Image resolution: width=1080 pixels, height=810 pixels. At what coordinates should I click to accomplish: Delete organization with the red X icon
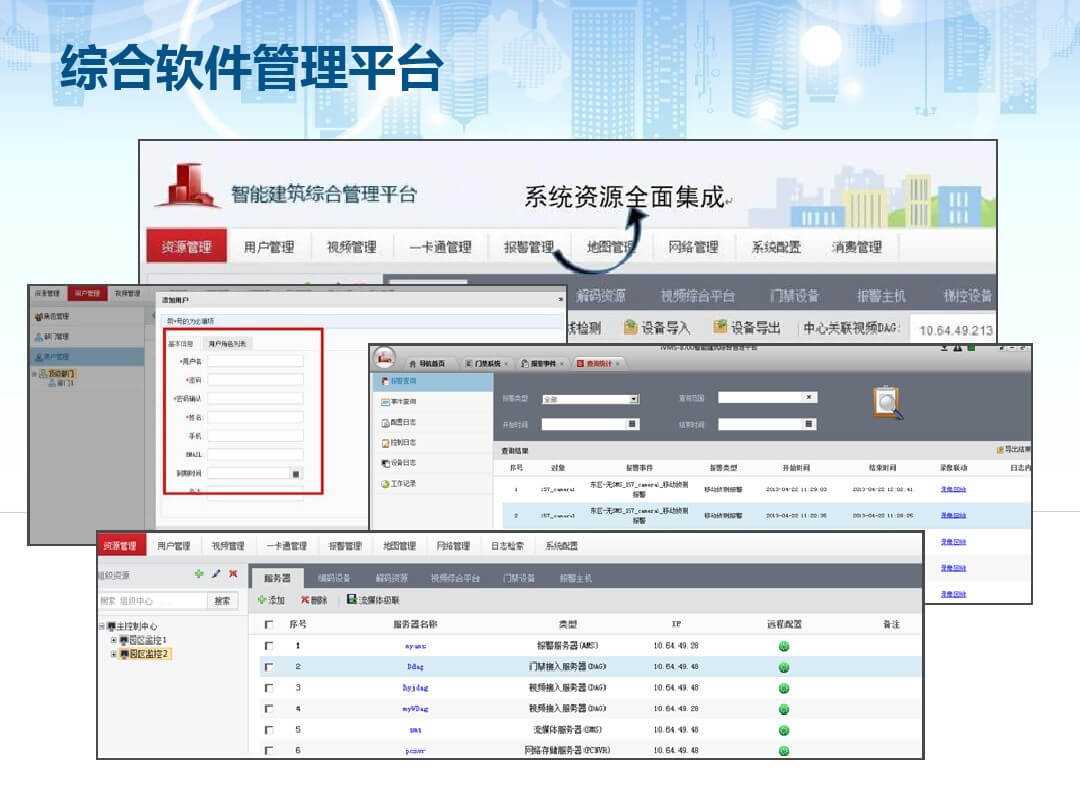coord(233,574)
